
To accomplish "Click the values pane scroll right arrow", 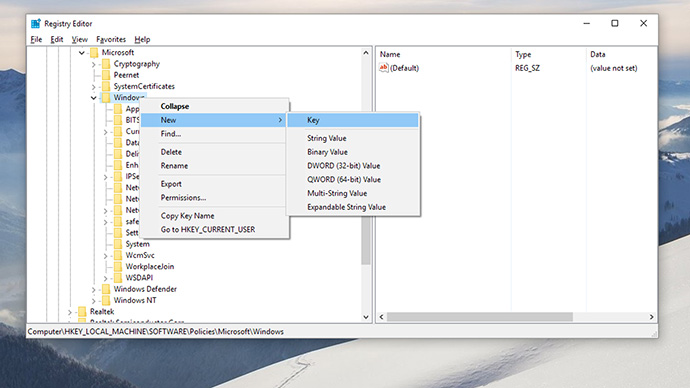I will pyautogui.click(x=651, y=317).
